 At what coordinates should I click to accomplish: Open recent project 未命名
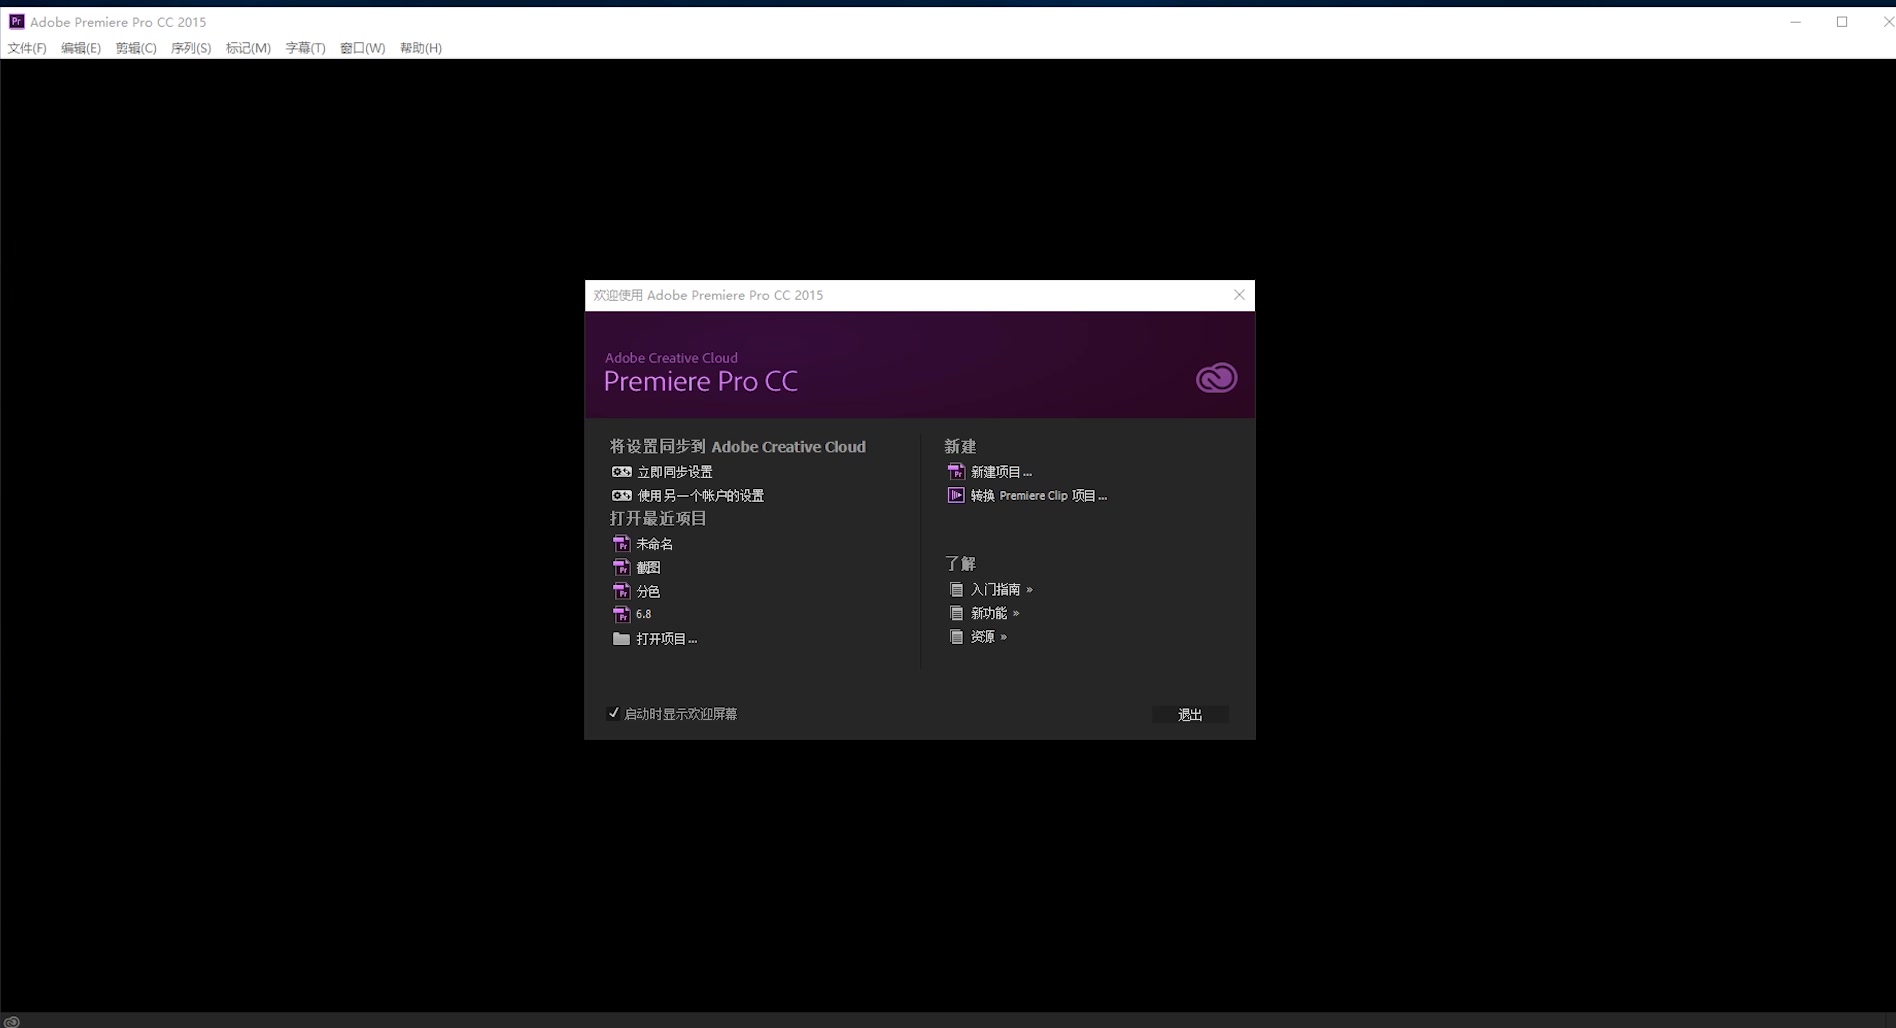[x=655, y=544]
